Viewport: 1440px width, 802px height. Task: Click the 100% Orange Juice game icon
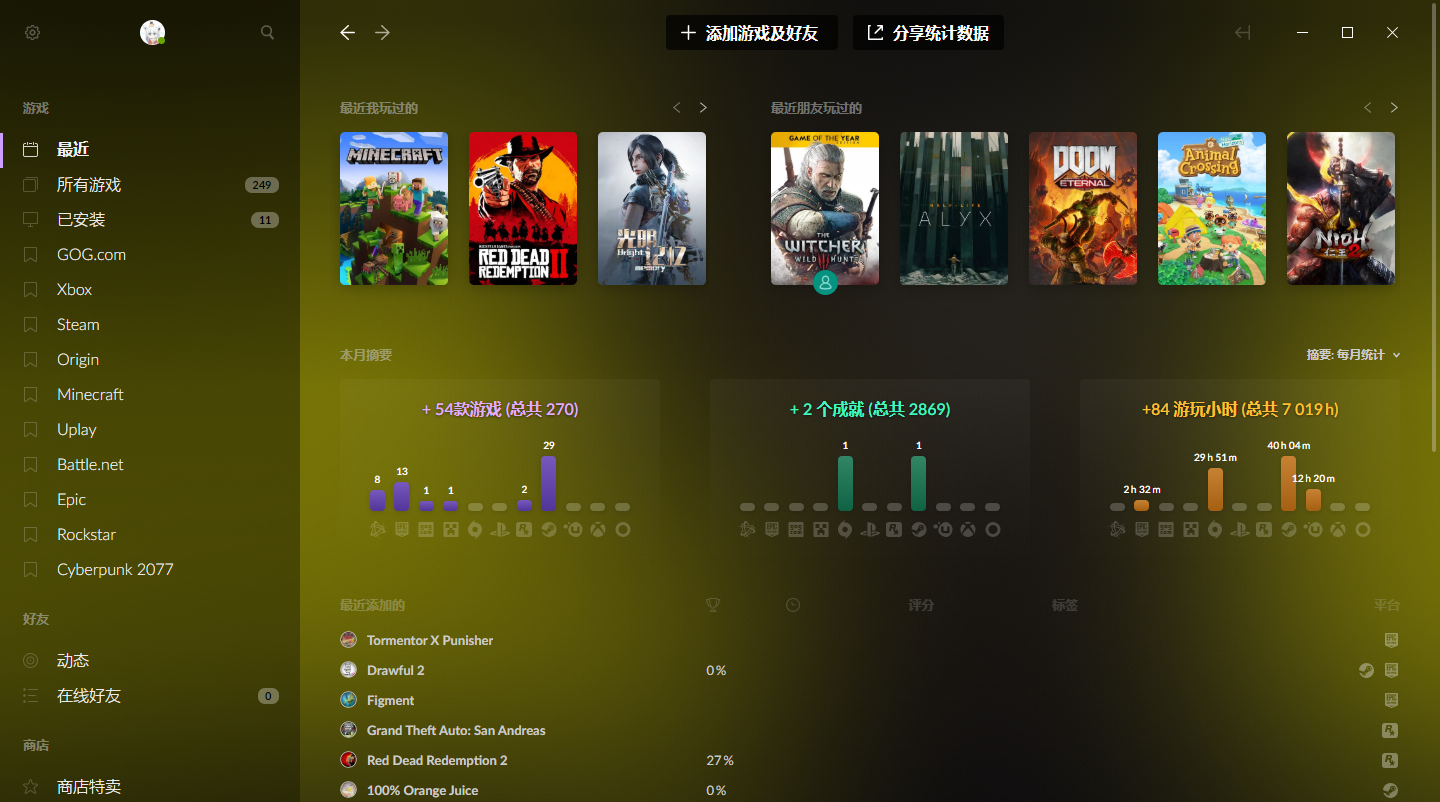point(348,790)
